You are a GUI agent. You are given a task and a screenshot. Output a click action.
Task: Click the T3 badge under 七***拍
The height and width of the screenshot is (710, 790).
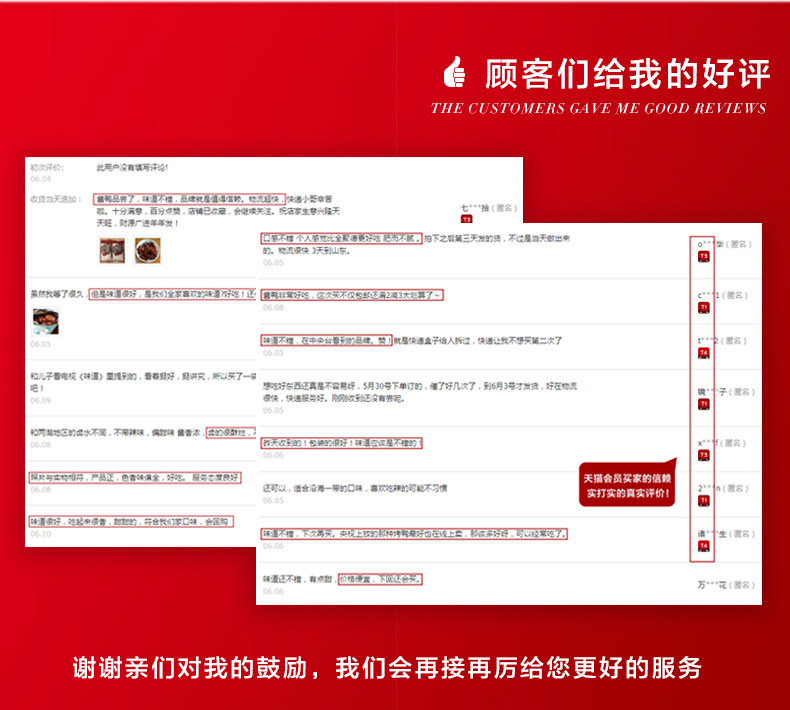coord(467,219)
